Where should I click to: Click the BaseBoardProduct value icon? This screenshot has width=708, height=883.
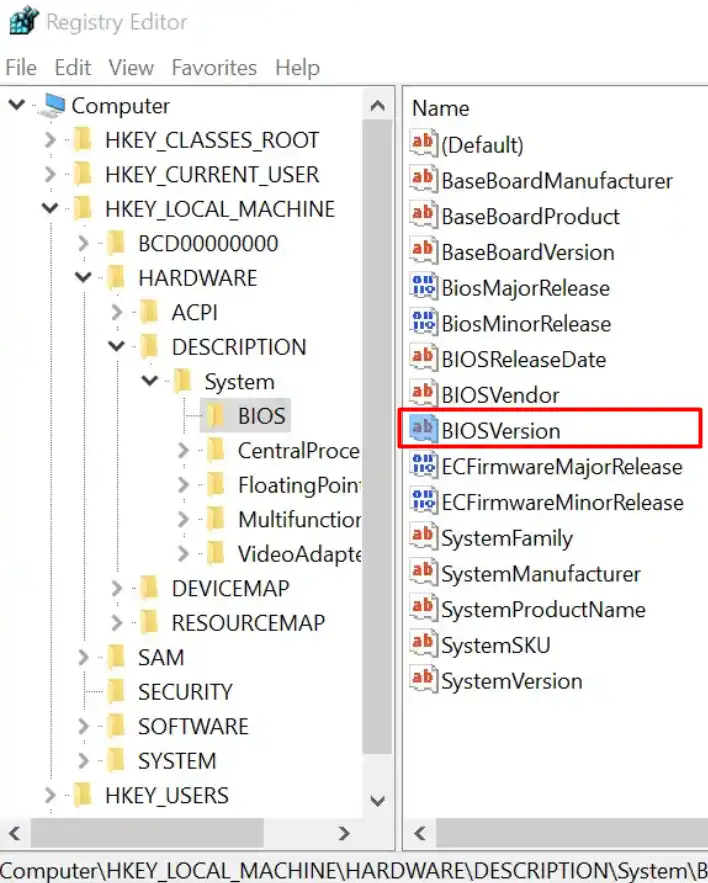424,216
